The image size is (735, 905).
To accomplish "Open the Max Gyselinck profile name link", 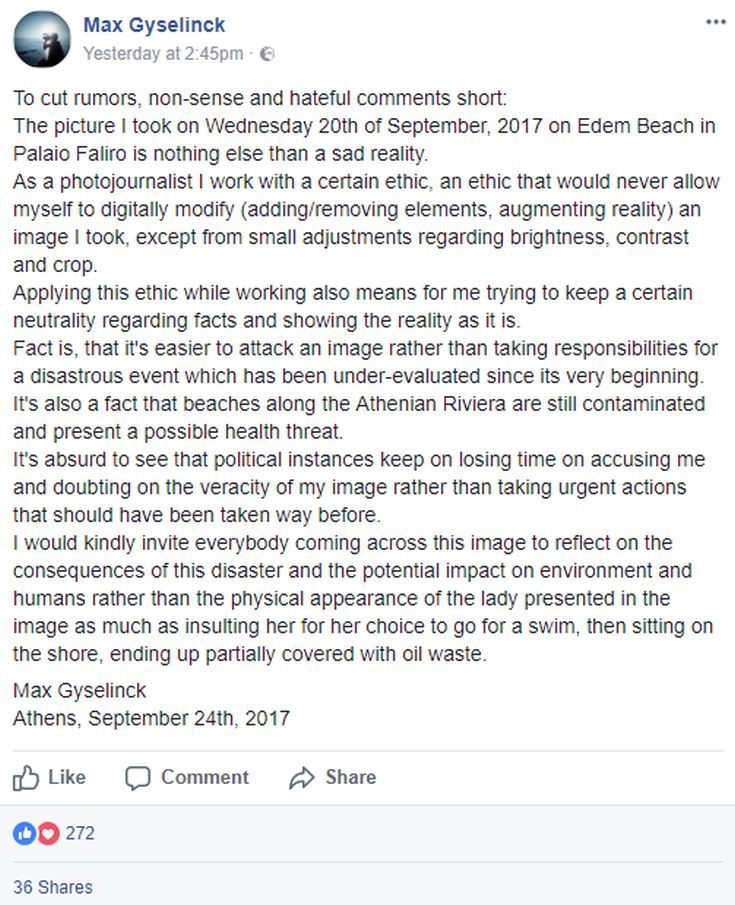I will click(x=154, y=25).
